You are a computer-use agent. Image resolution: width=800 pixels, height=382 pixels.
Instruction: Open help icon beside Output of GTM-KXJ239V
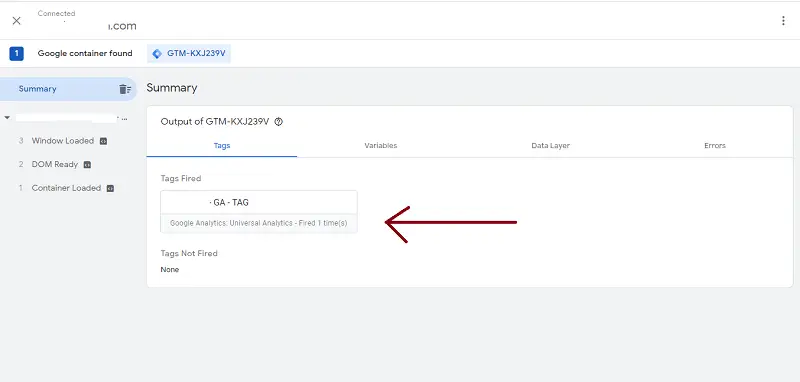pyautogui.click(x=279, y=122)
